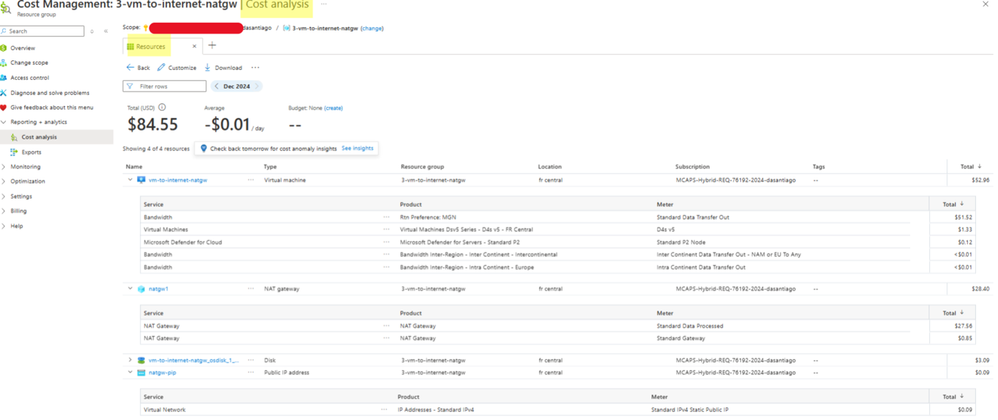
Task: Click the Change scope icon
Action: click(x=4, y=63)
